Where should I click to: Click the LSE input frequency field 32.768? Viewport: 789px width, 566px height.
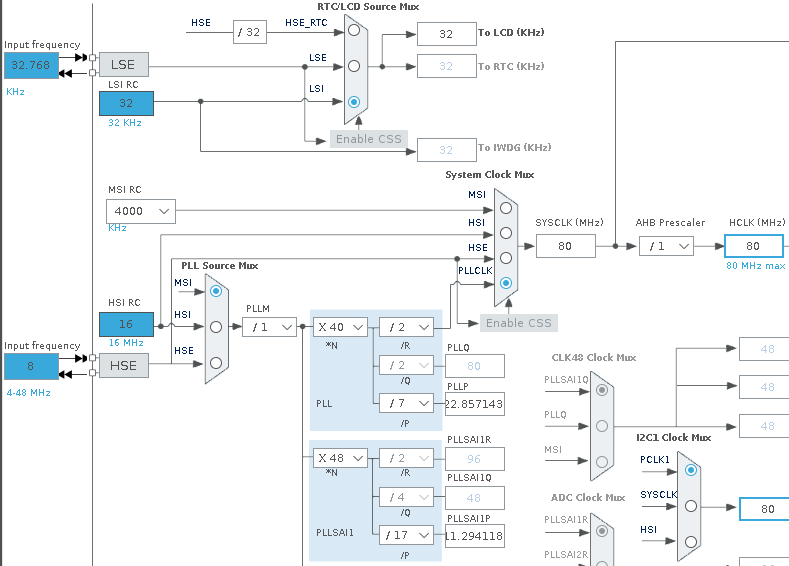(30, 66)
